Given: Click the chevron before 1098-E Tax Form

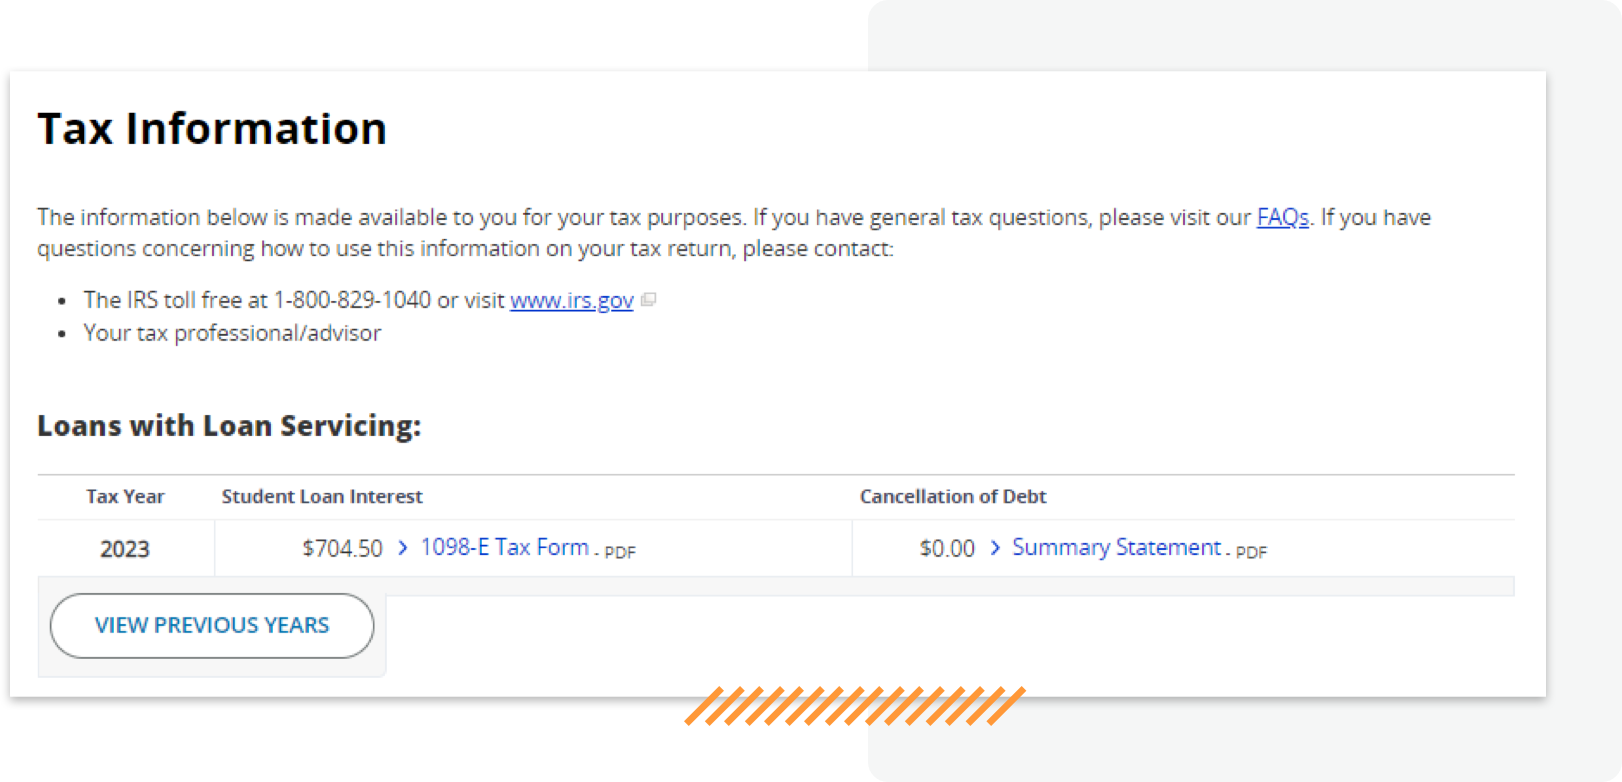Looking at the screenshot, I should 402,548.
